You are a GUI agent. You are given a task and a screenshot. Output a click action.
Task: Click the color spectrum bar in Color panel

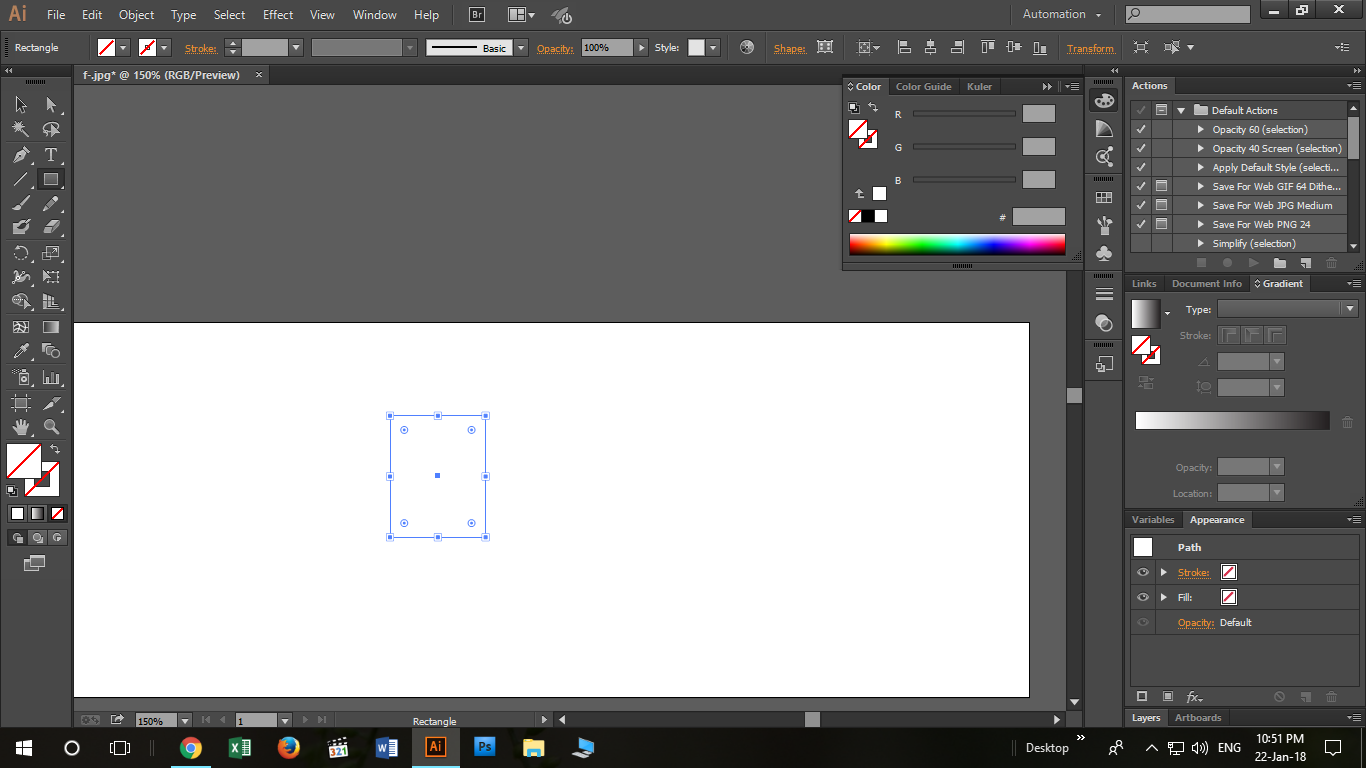click(x=957, y=244)
